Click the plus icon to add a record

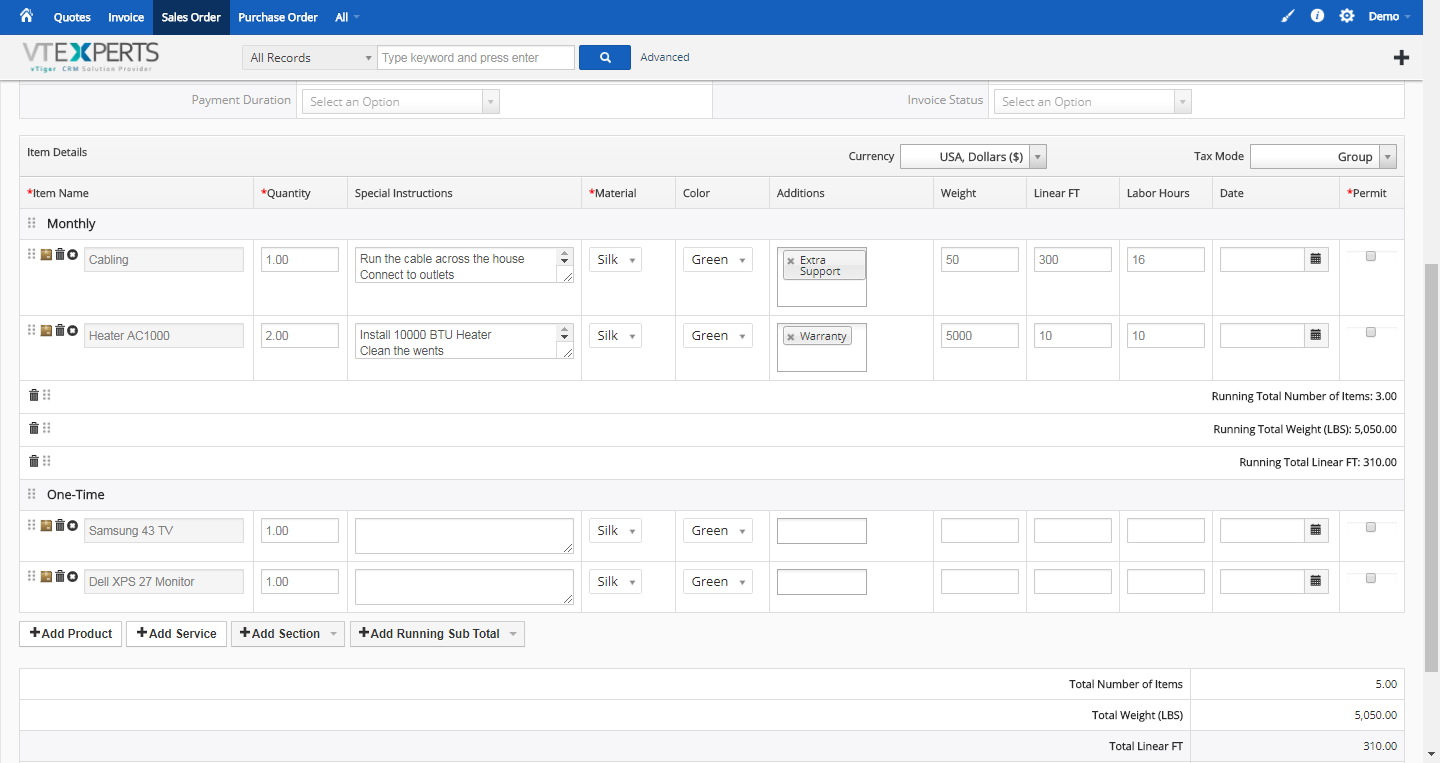[1401, 57]
